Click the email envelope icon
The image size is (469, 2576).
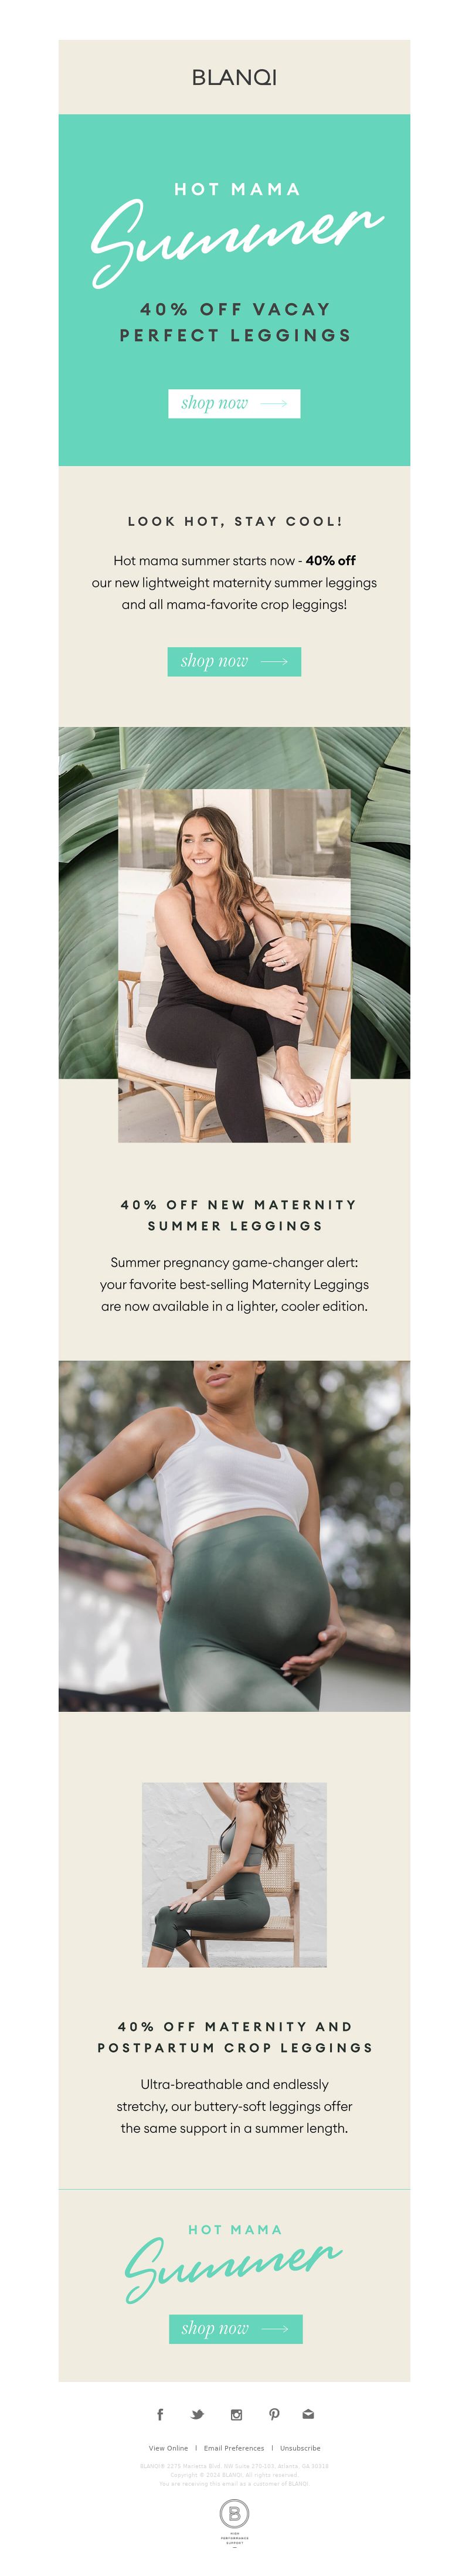pyautogui.click(x=308, y=2414)
